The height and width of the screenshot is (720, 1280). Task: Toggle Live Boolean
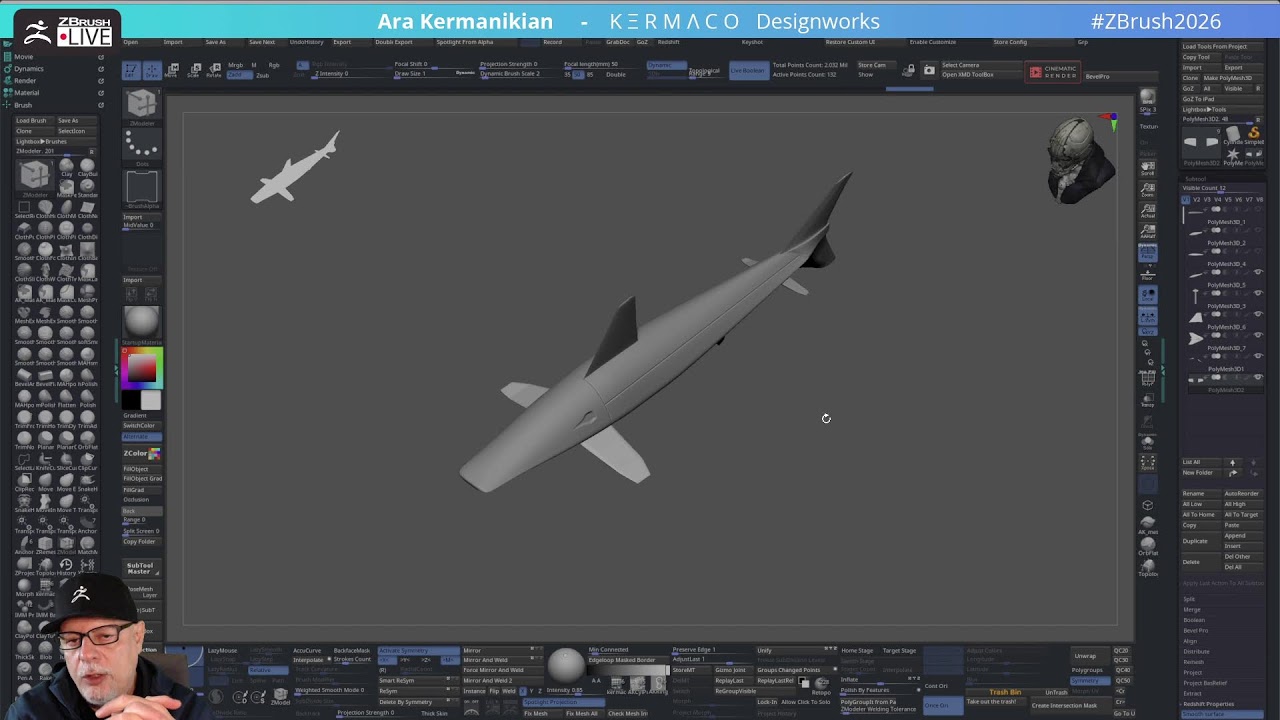pyautogui.click(x=747, y=71)
